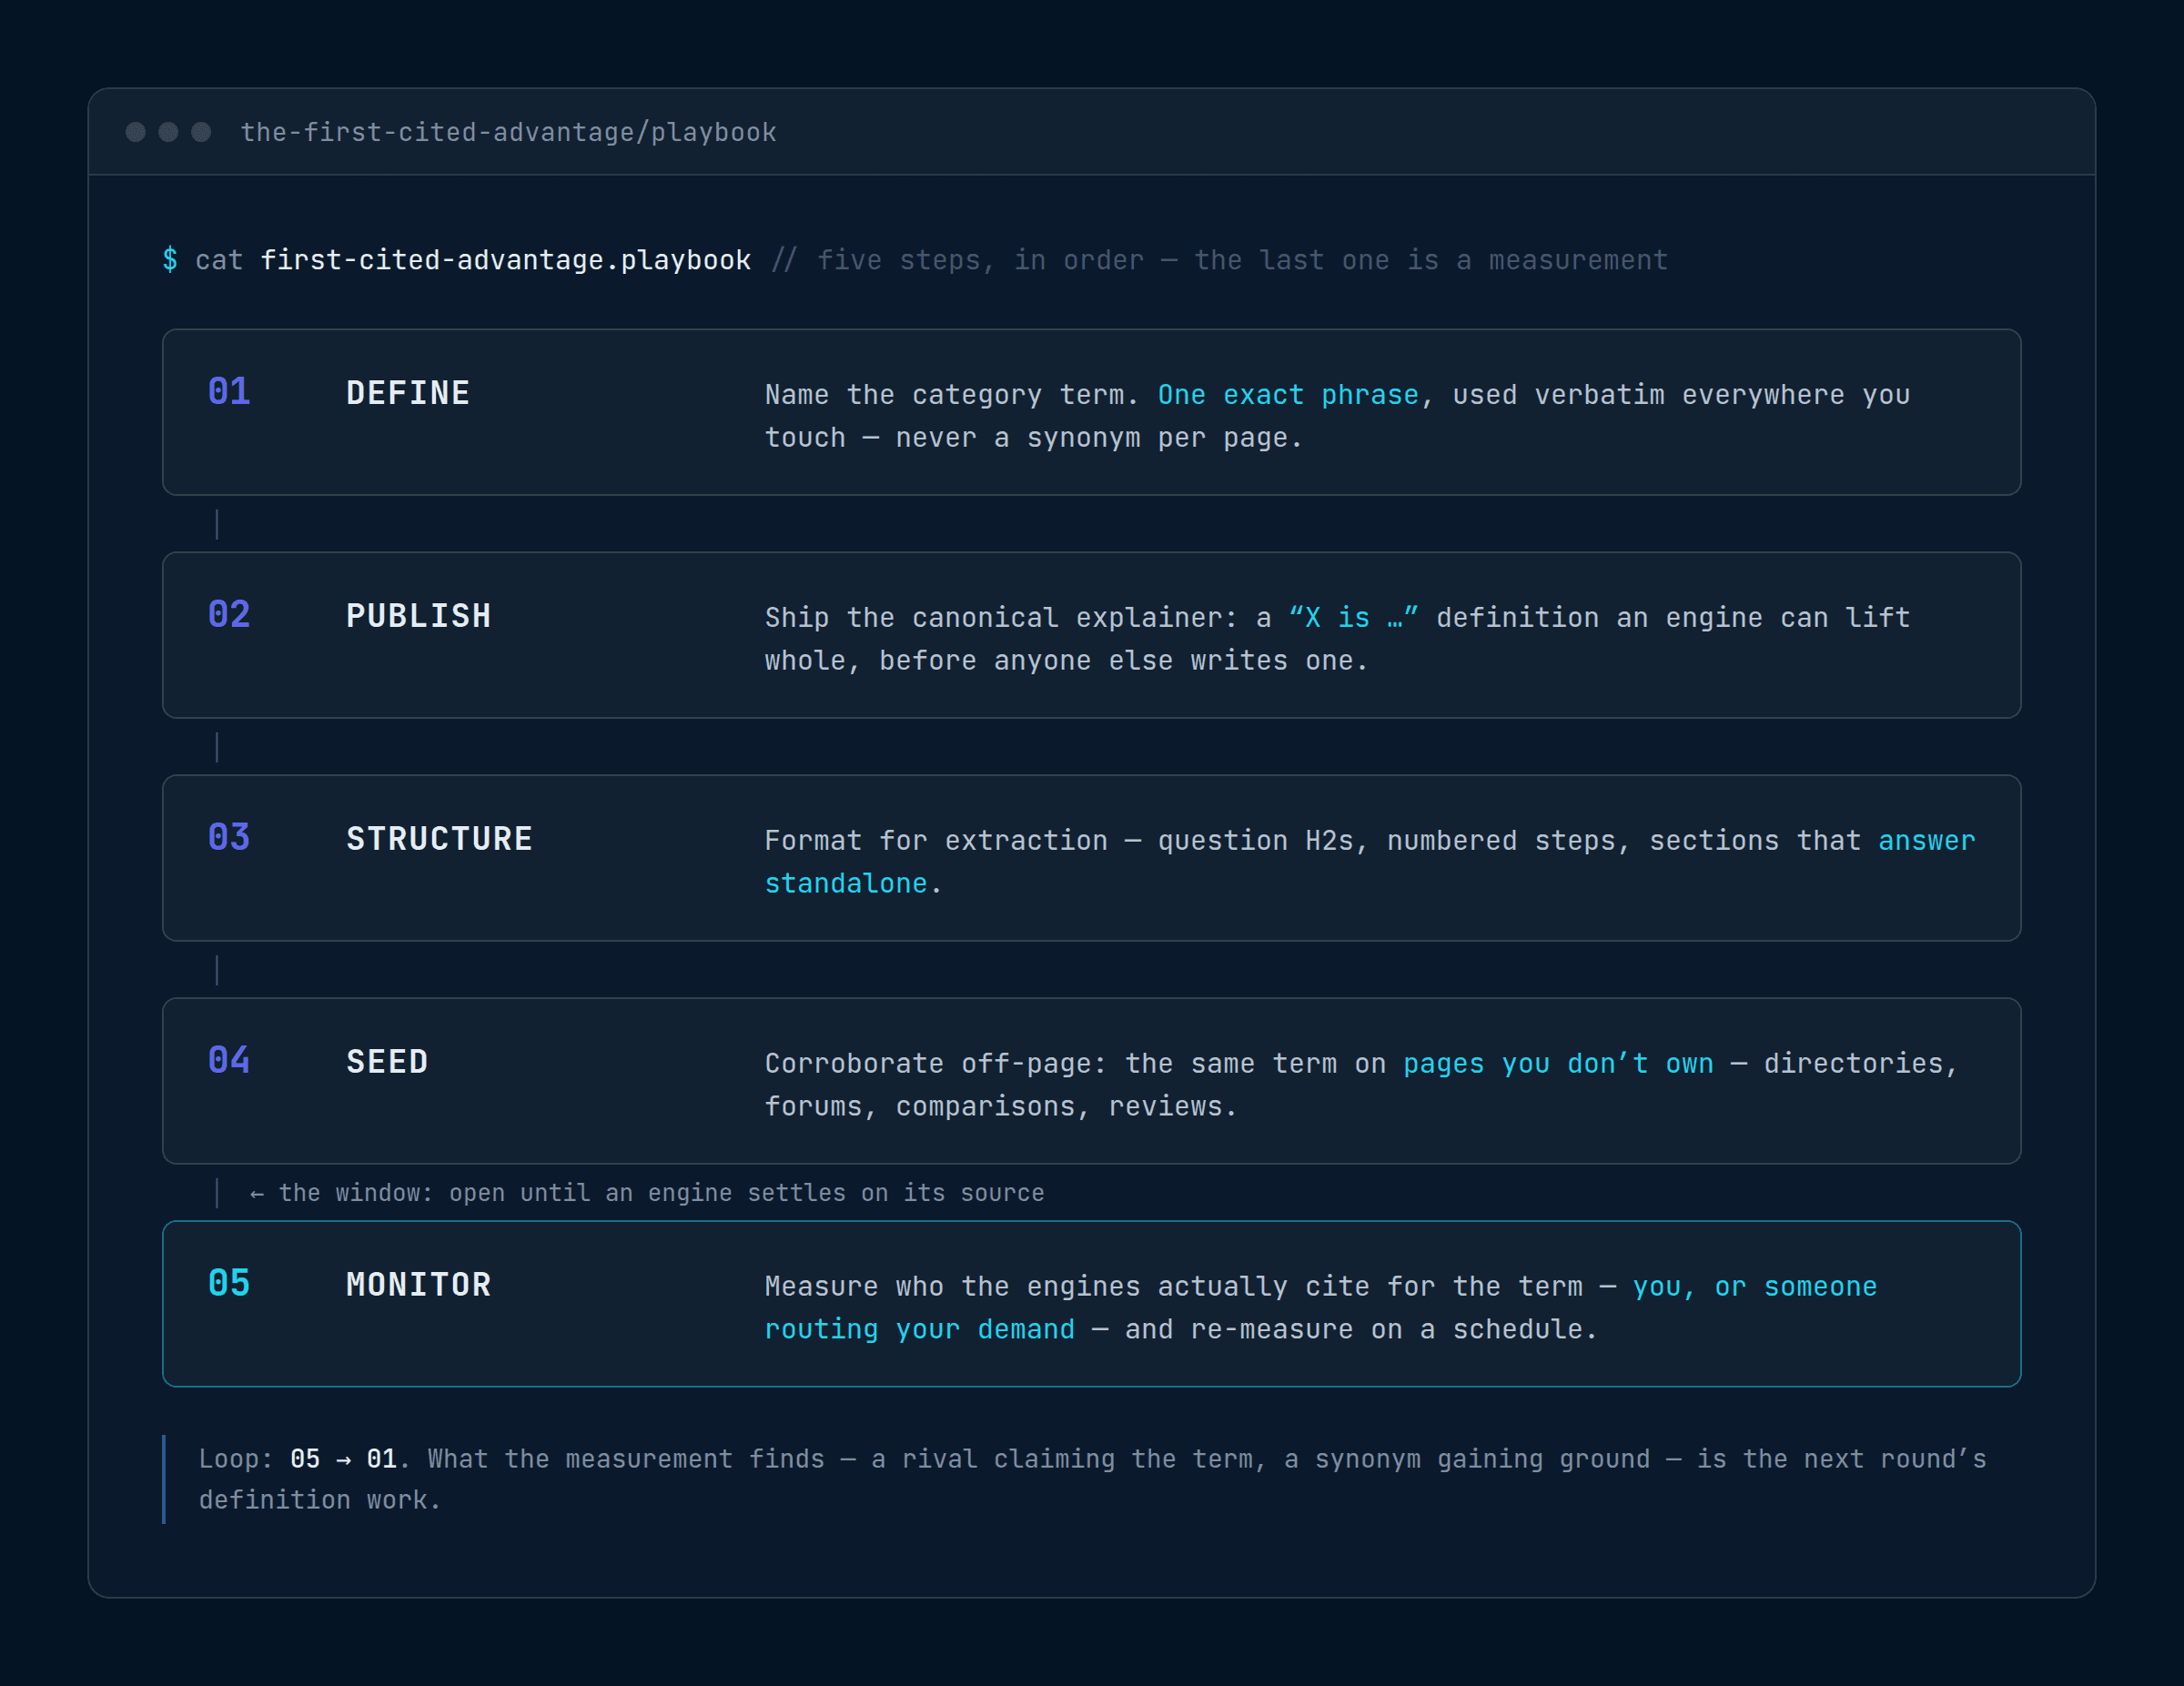Click highlighted phrase 'One exact phrase'
This screenshot has width=2184, height=1686.
tap(1288, 395)
